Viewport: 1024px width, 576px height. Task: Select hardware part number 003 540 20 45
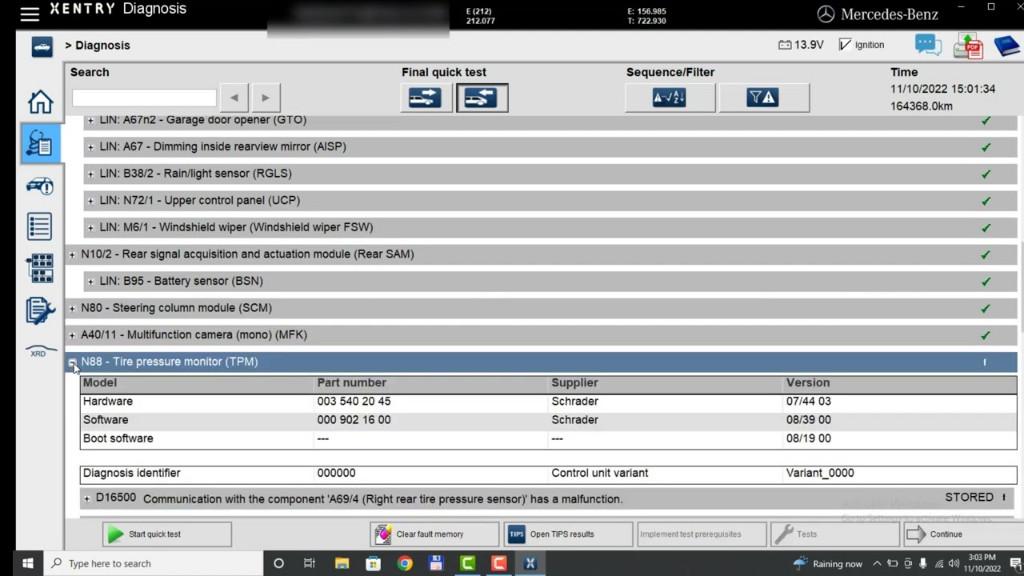353,401
